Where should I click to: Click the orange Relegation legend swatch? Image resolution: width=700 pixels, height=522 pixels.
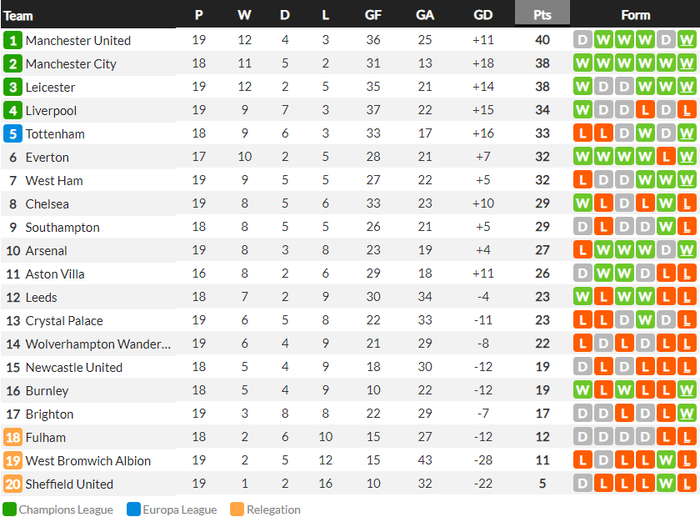[x=235, y=509]
